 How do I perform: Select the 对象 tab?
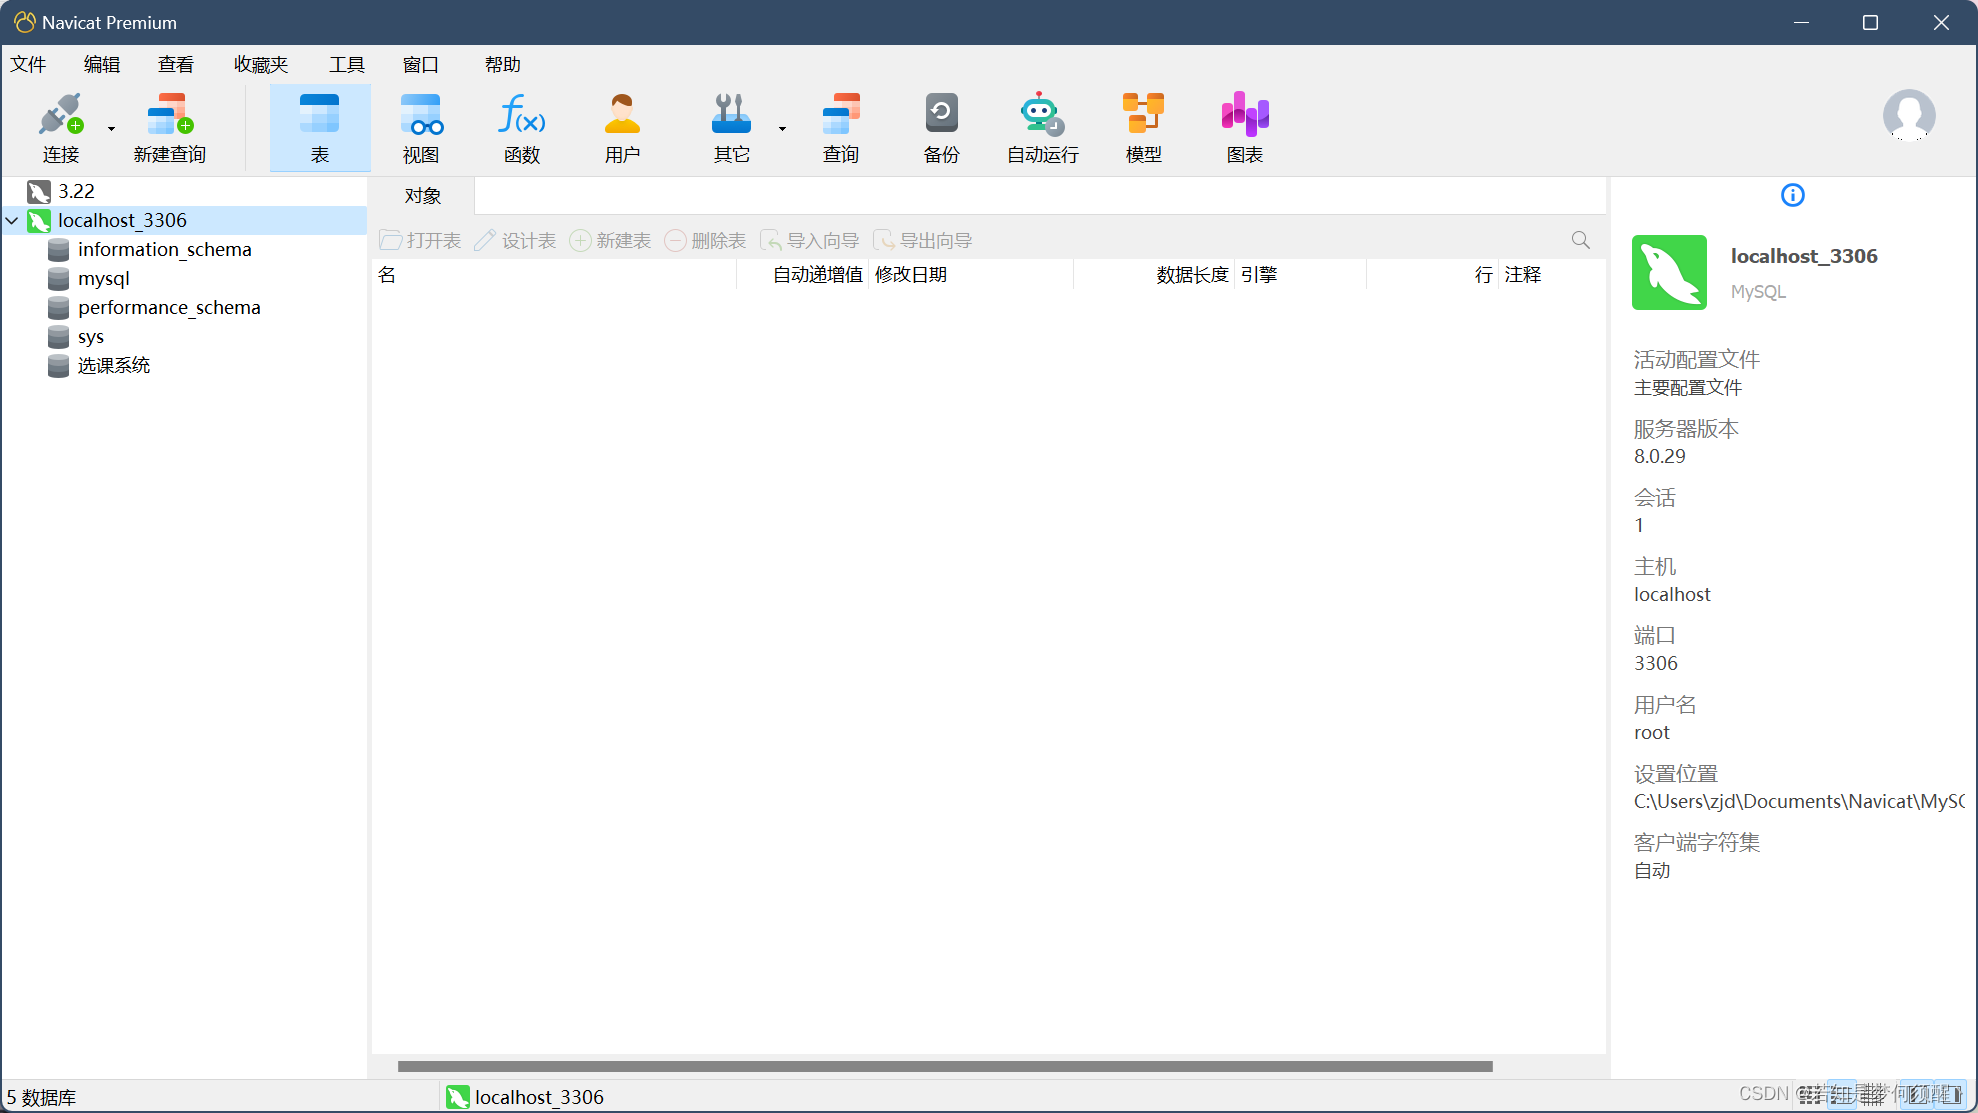point(422,196)
